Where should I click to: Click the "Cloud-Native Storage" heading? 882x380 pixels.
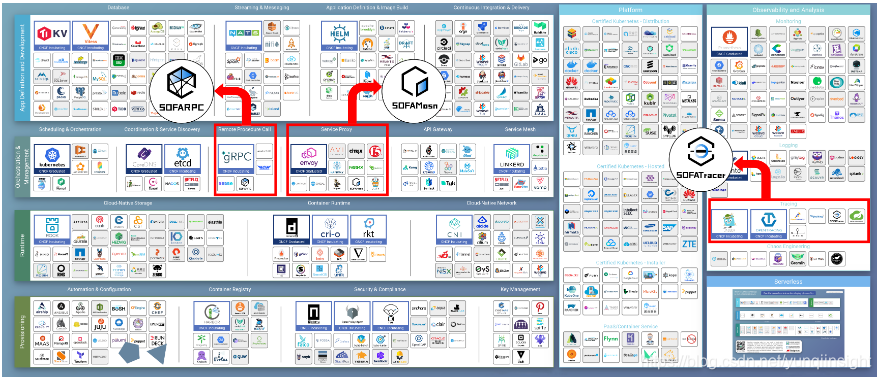point(128,202)
